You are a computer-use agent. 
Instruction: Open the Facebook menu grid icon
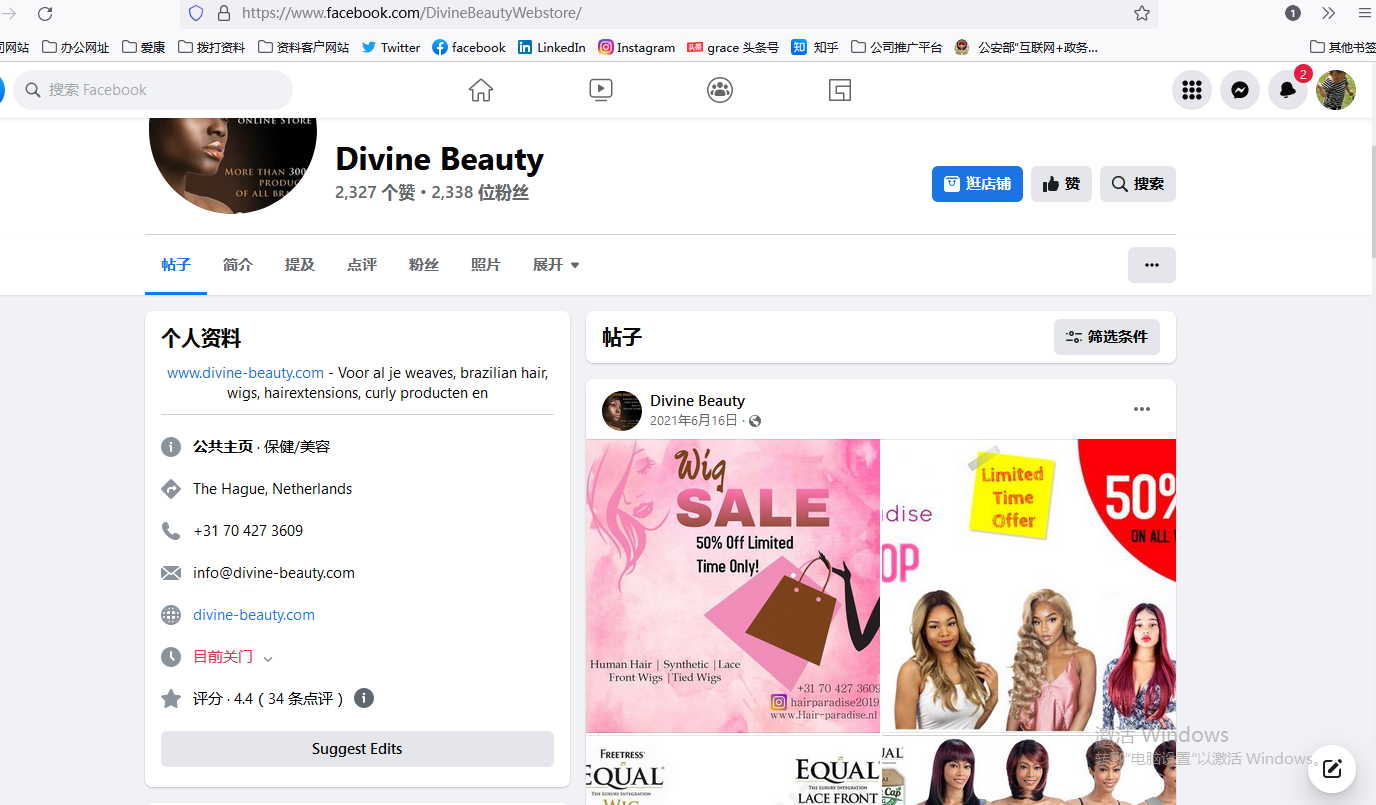1192,90
